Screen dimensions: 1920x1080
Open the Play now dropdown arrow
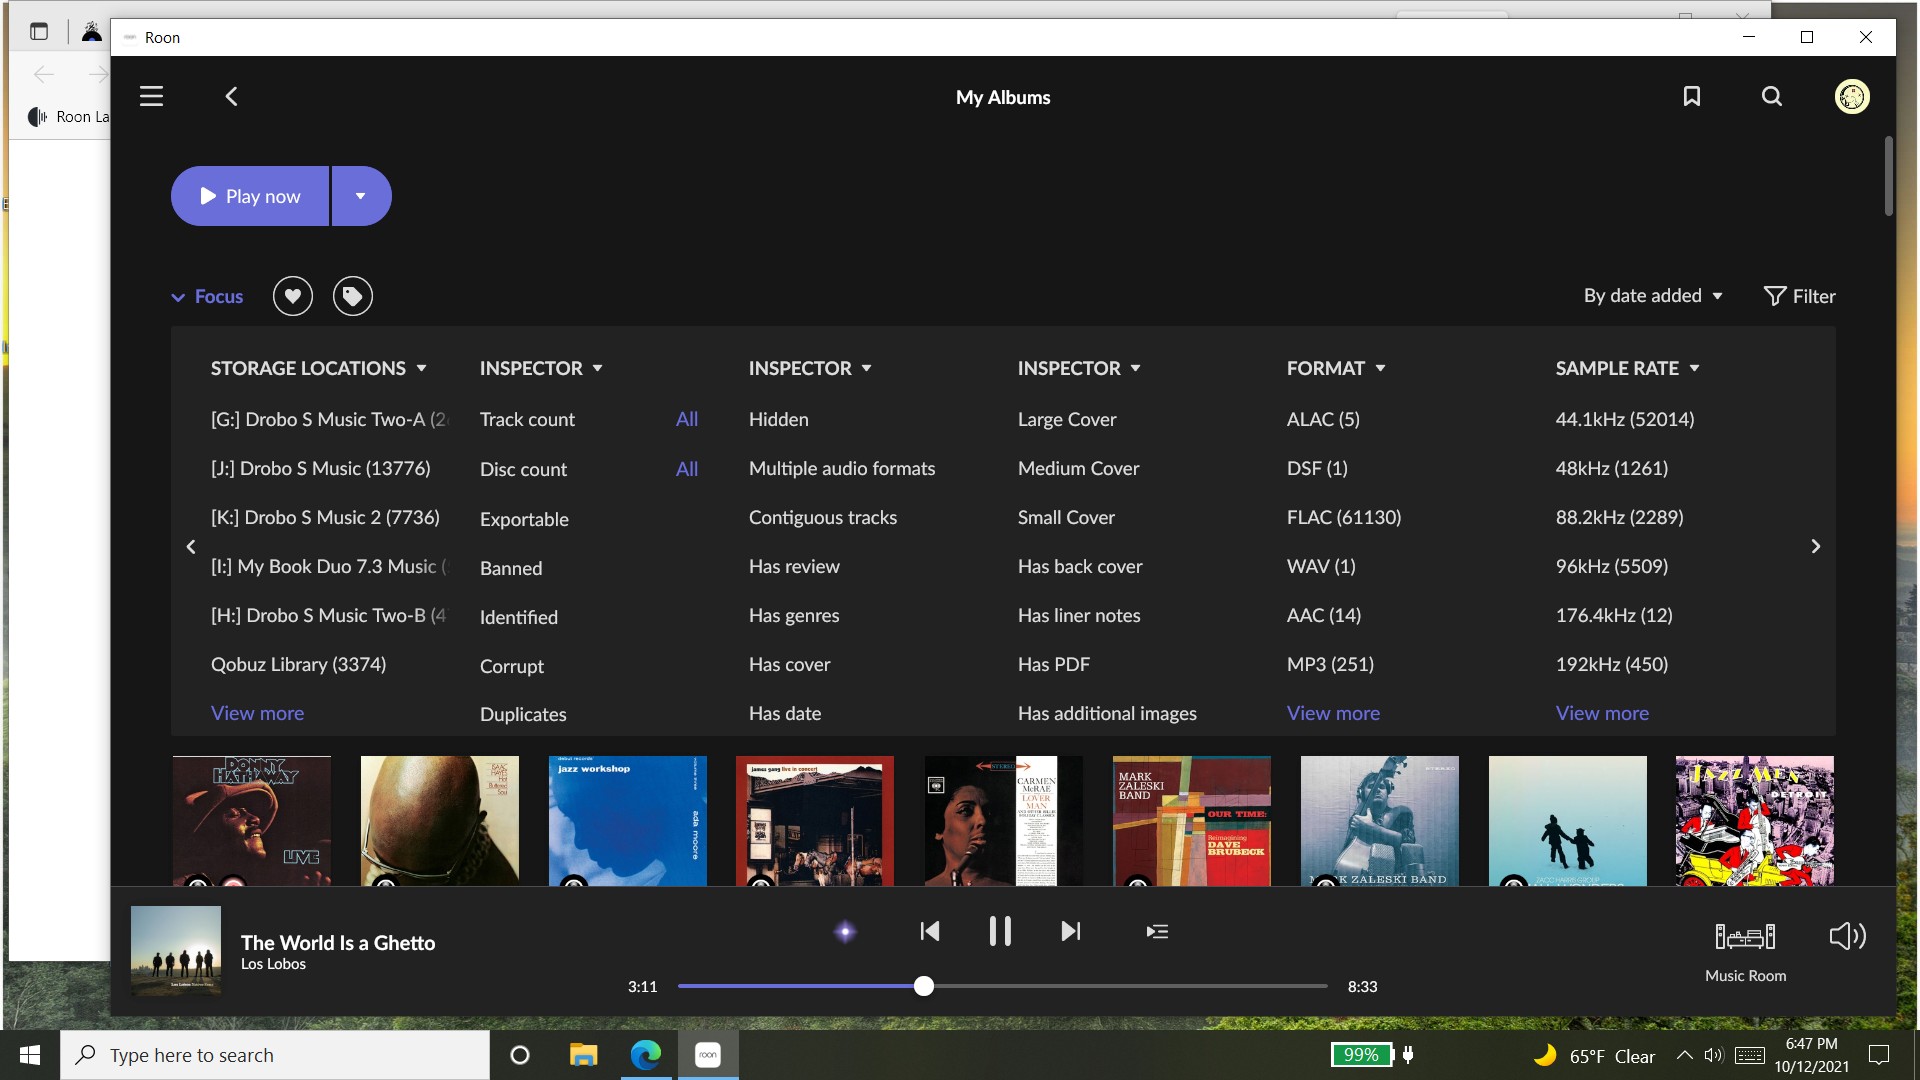coord(361,196)
